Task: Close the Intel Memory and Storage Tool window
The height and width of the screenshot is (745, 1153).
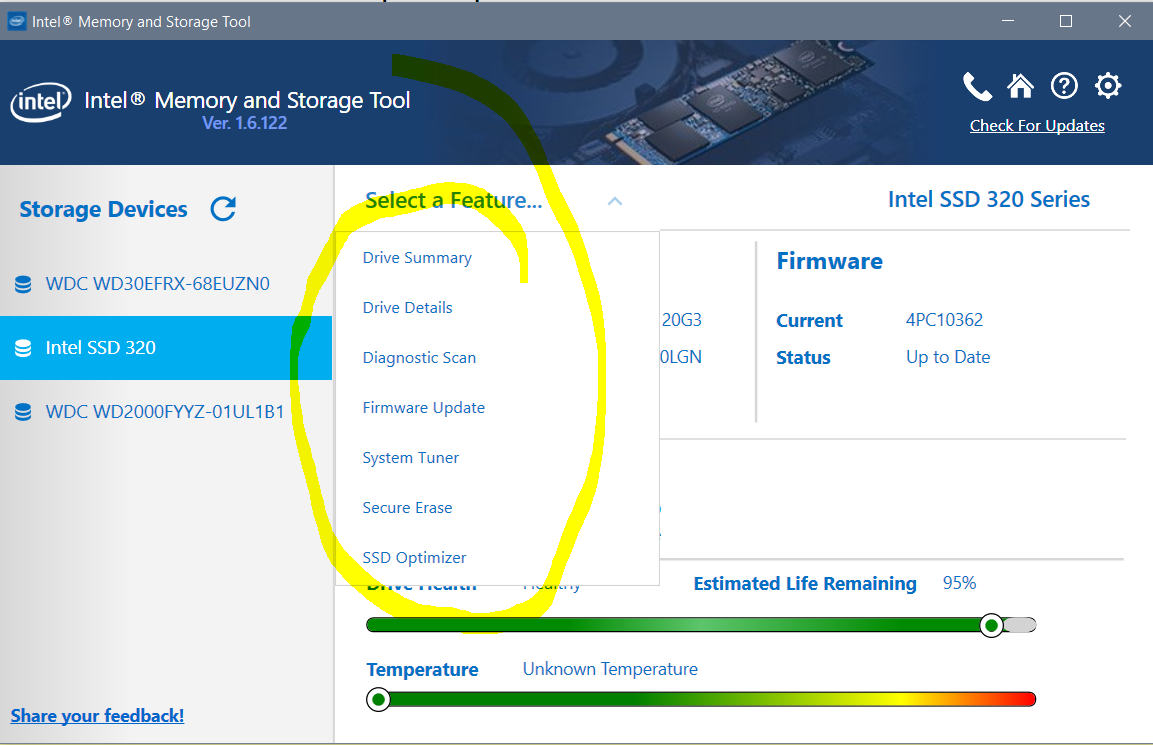Action: 1124,21
